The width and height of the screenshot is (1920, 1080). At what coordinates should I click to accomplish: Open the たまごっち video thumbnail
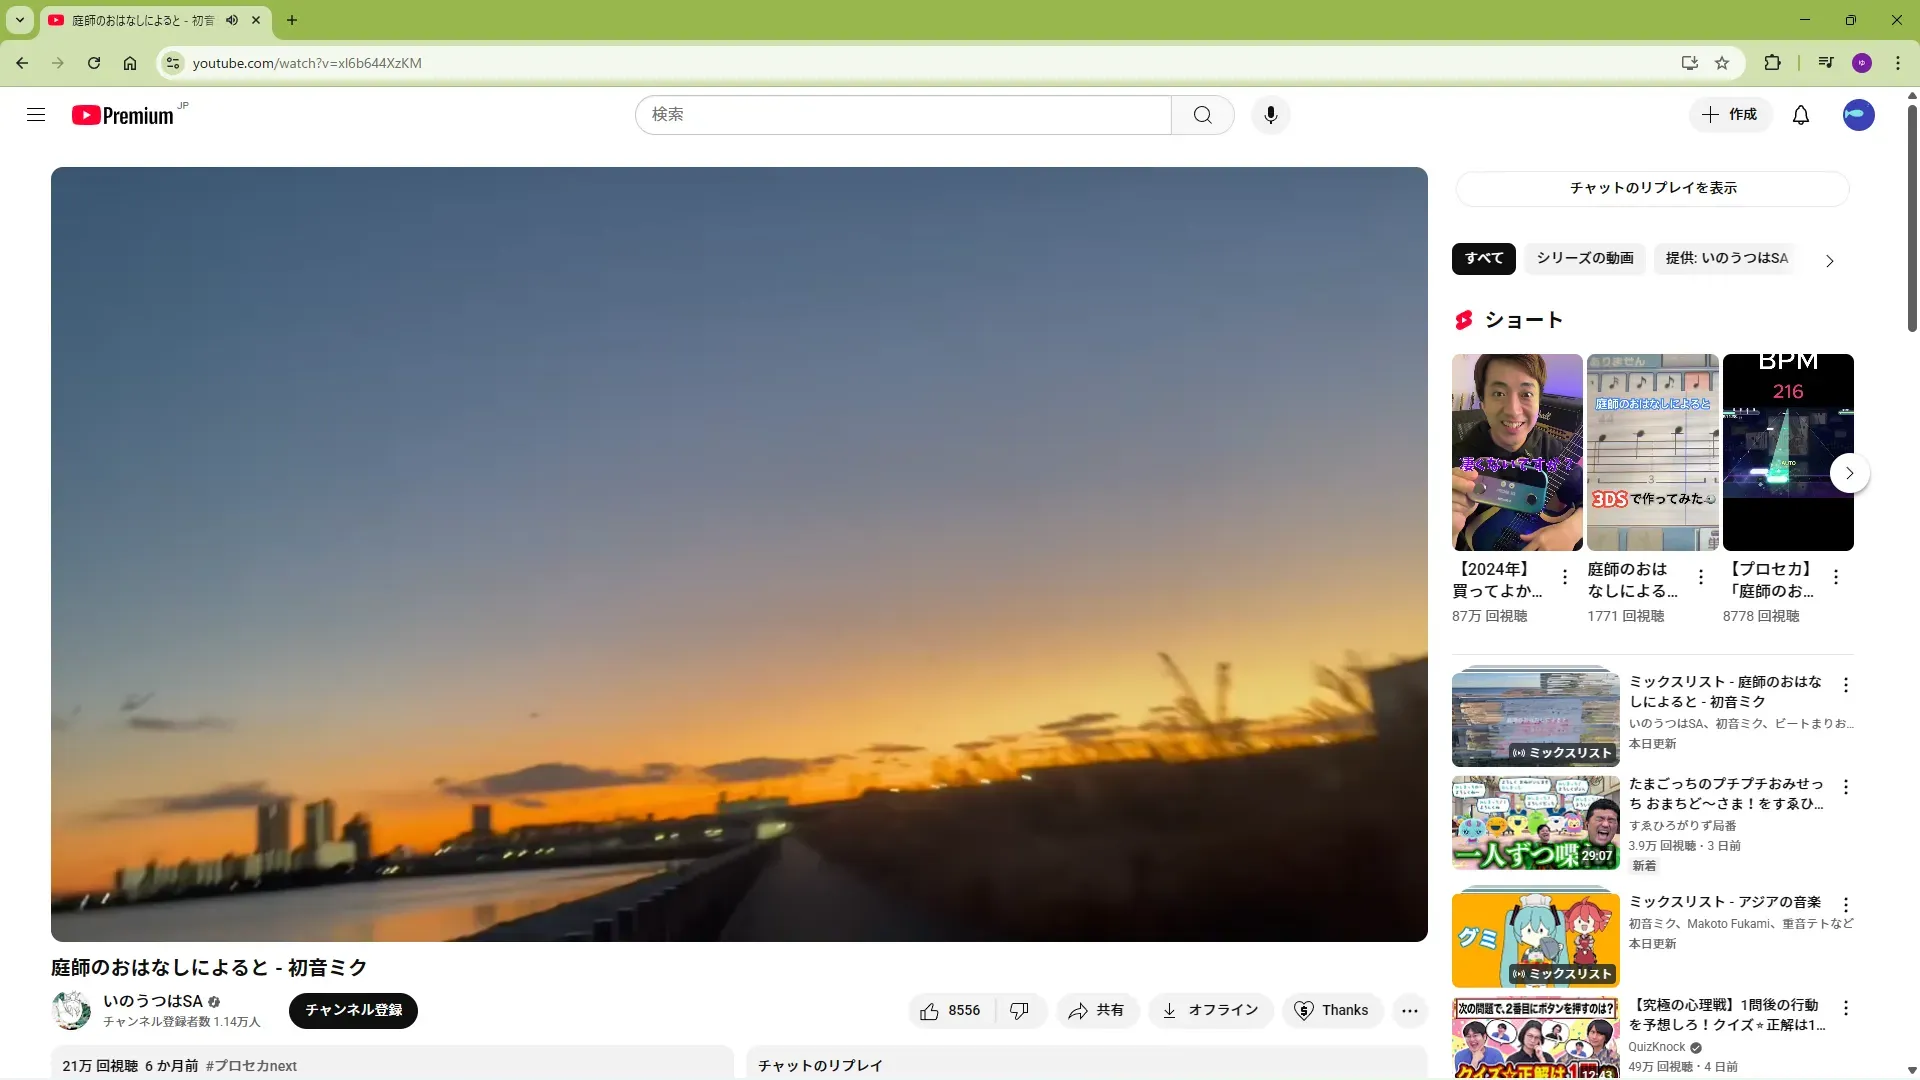1535,822
